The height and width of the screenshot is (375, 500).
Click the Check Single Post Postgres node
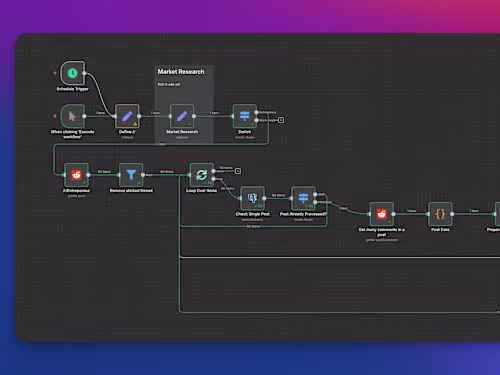(x=252, y=198)
